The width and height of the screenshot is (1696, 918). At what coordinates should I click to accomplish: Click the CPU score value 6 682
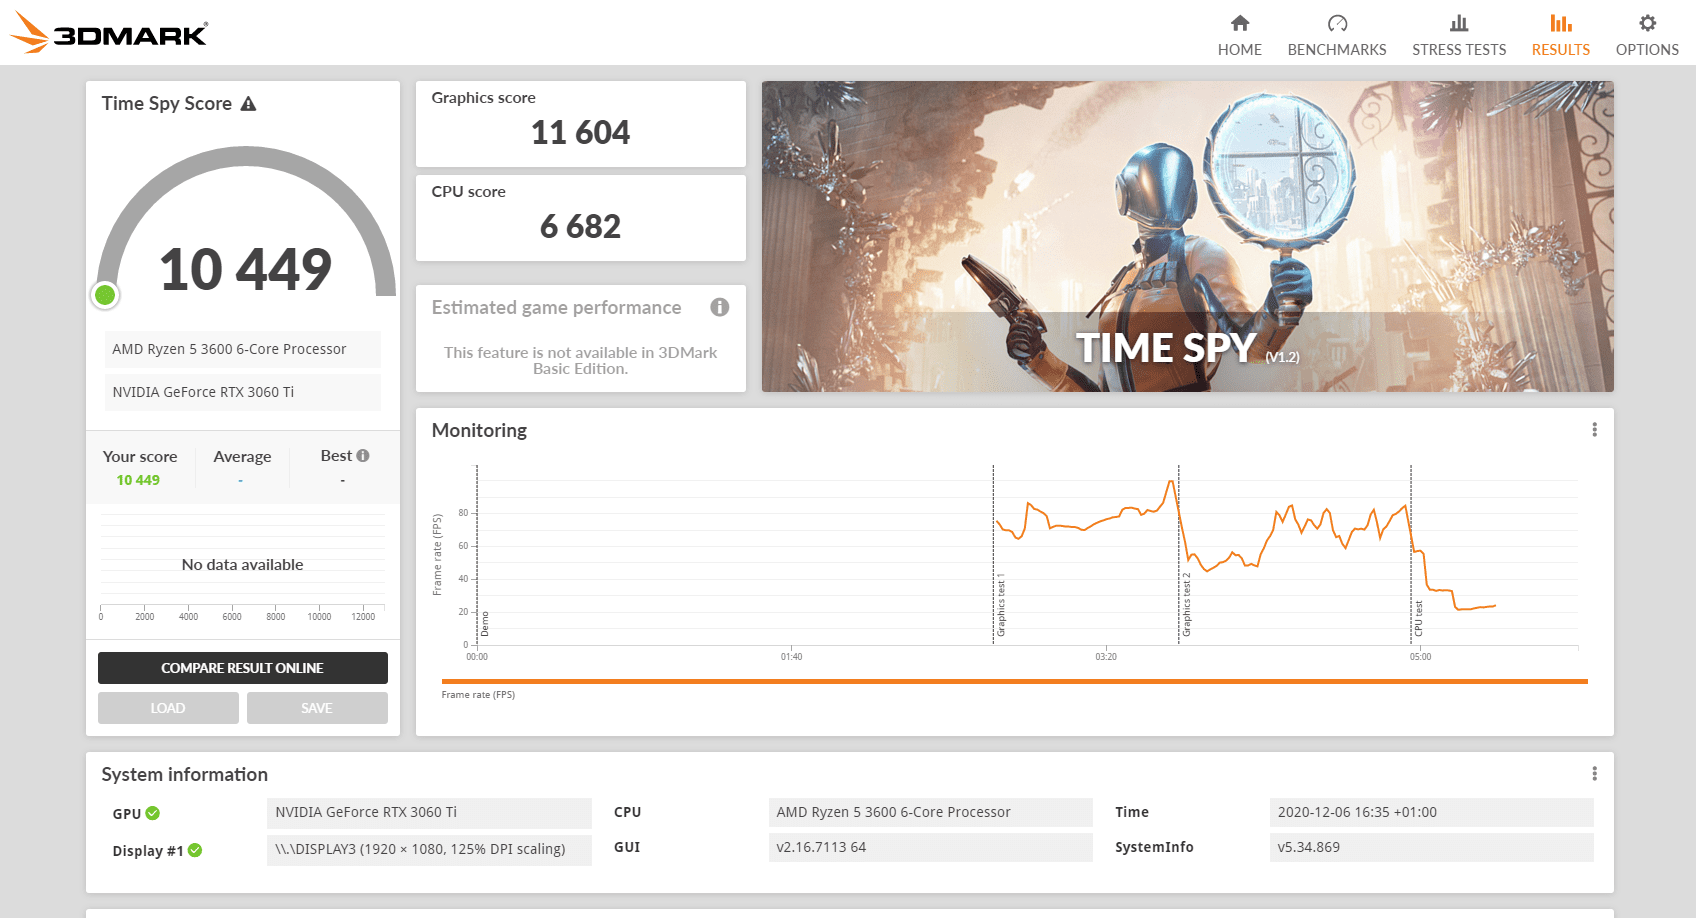[580, 227]
